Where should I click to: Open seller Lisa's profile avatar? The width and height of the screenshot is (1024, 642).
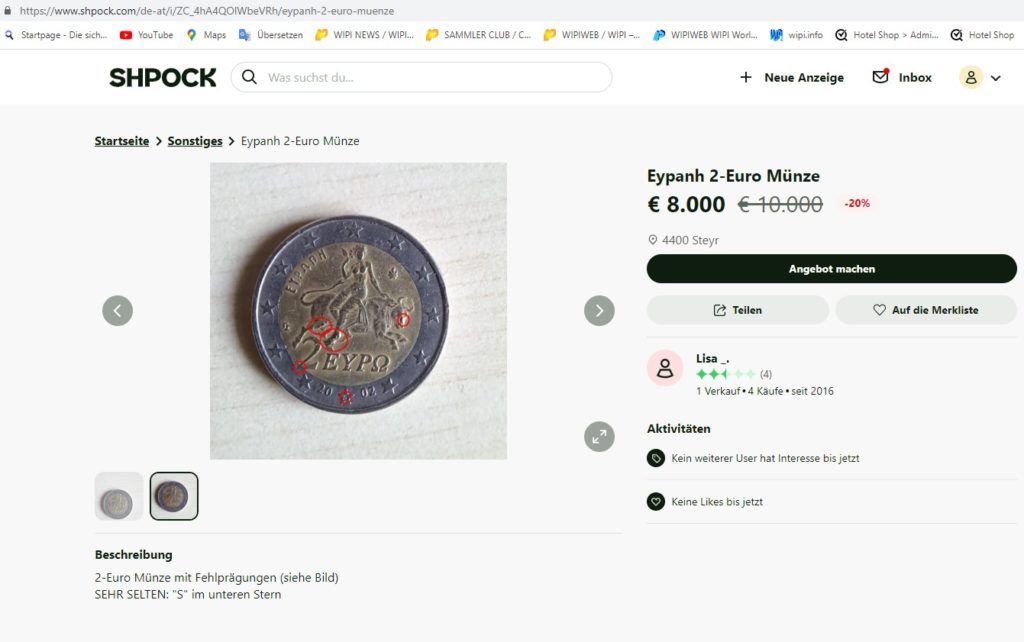coord(665,368)
